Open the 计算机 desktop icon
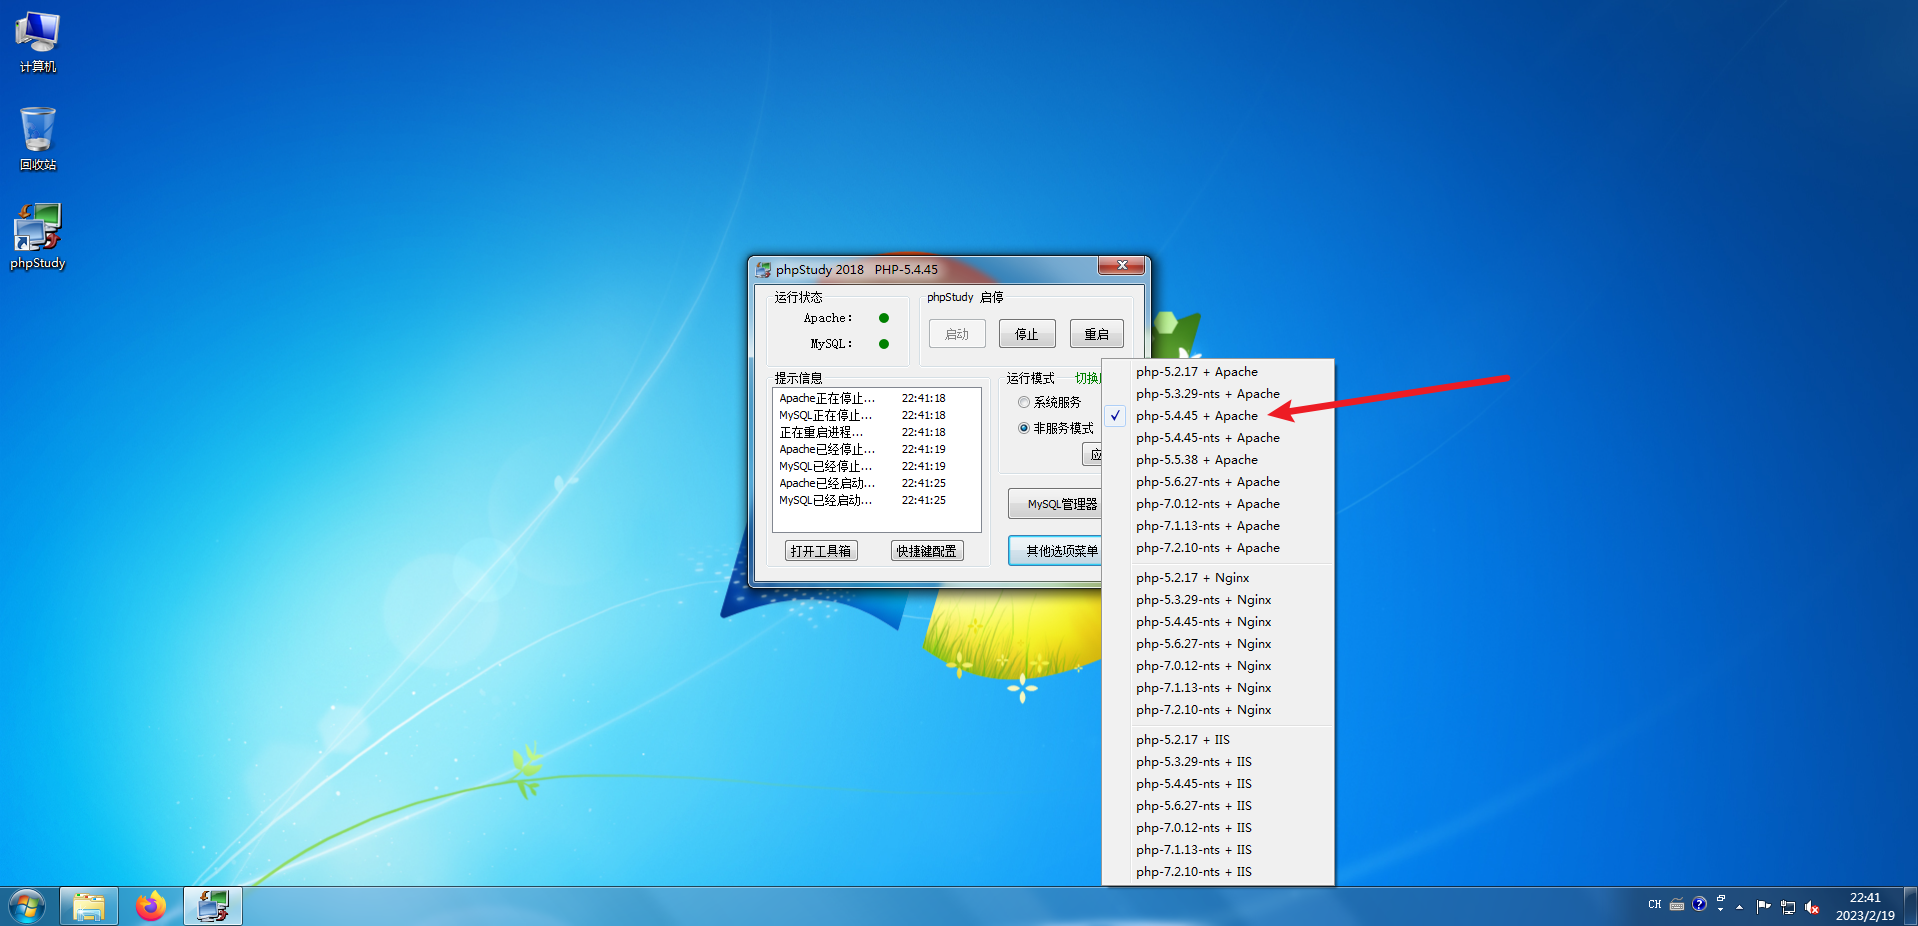 point(38,42)
